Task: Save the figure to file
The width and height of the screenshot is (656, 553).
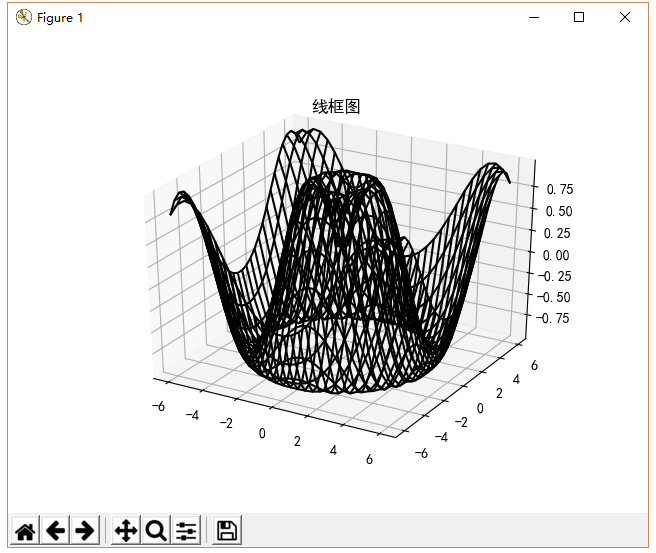Action: point(227,530)
